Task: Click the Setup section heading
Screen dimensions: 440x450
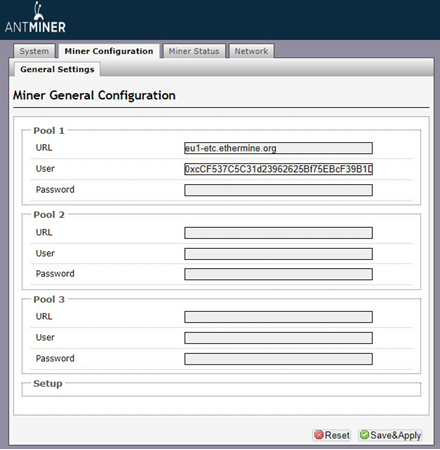Action: pos(48,383)
